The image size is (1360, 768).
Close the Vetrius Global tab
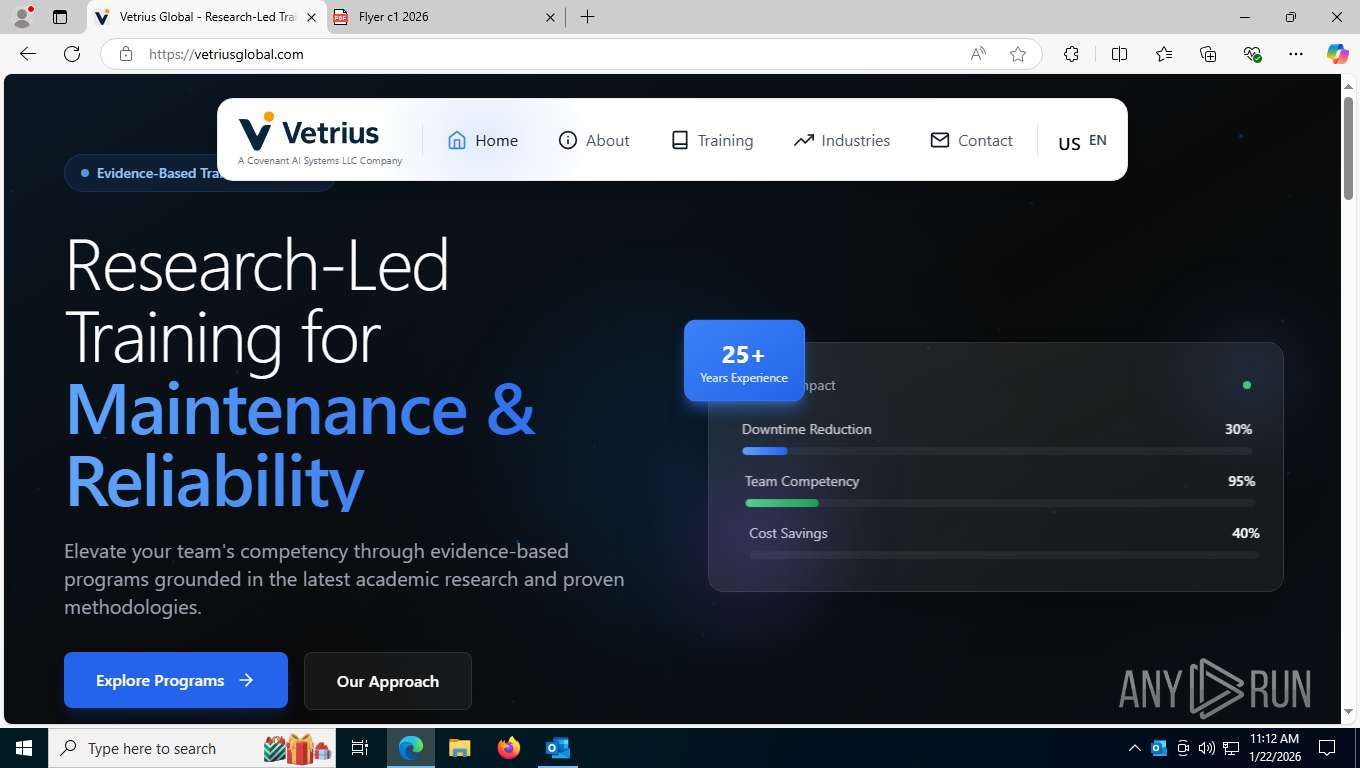[311, 17]
